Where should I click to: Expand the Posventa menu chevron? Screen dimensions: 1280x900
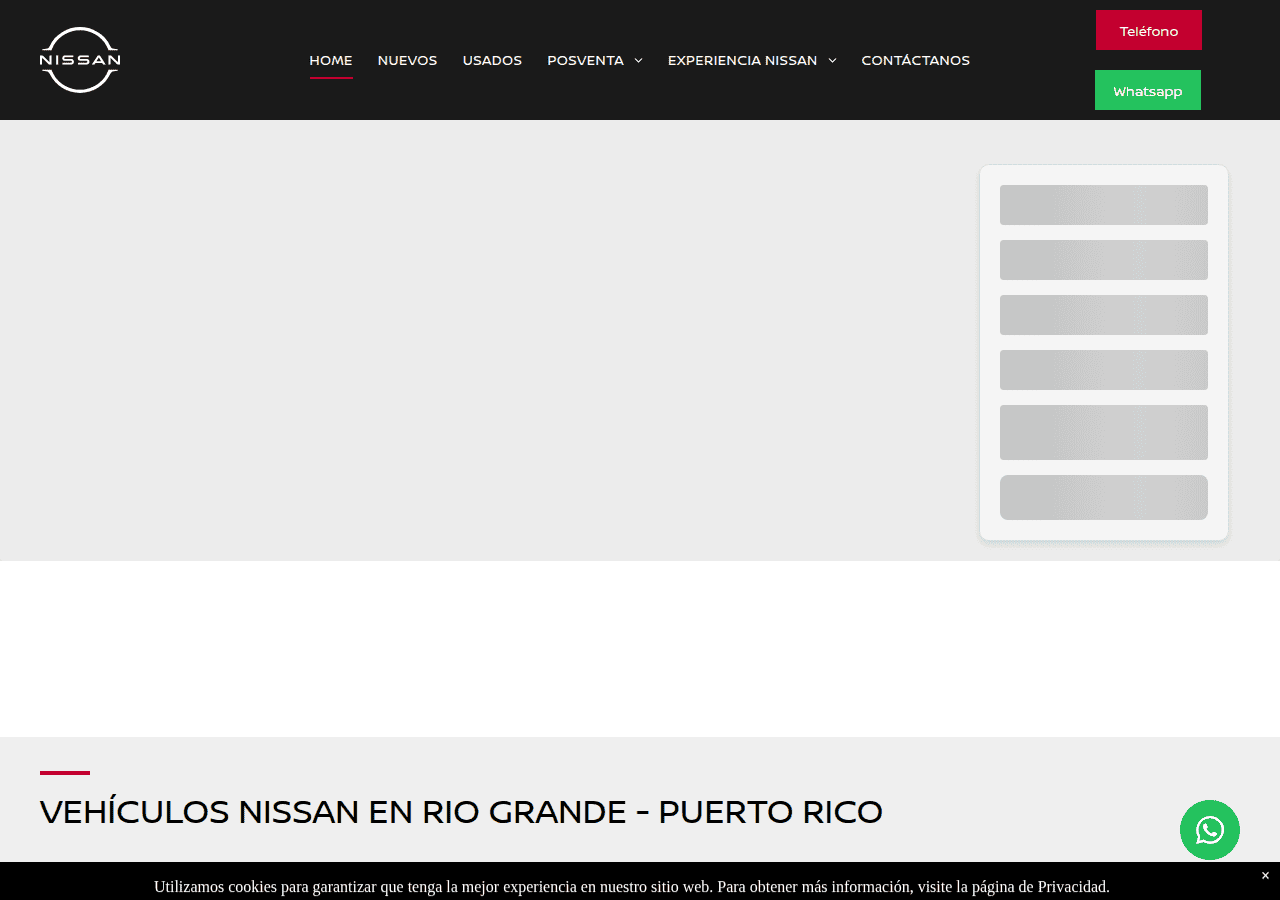point(638,61)
